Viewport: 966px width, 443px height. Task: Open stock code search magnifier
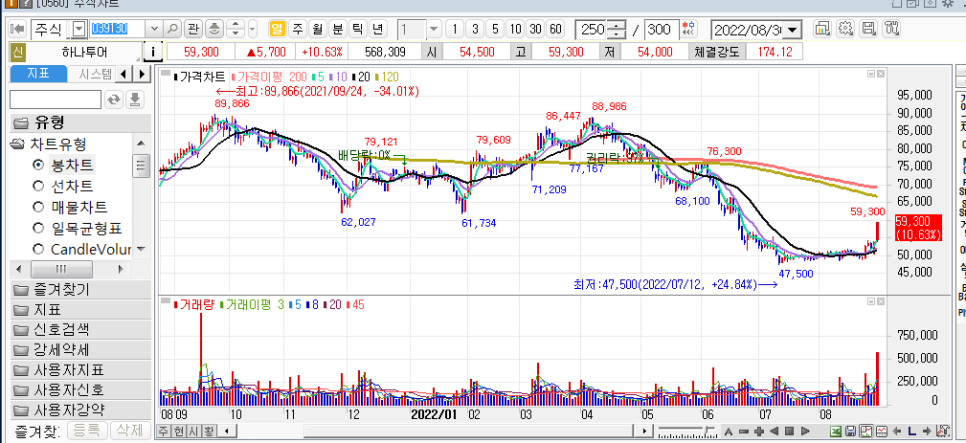coord(173,28)
